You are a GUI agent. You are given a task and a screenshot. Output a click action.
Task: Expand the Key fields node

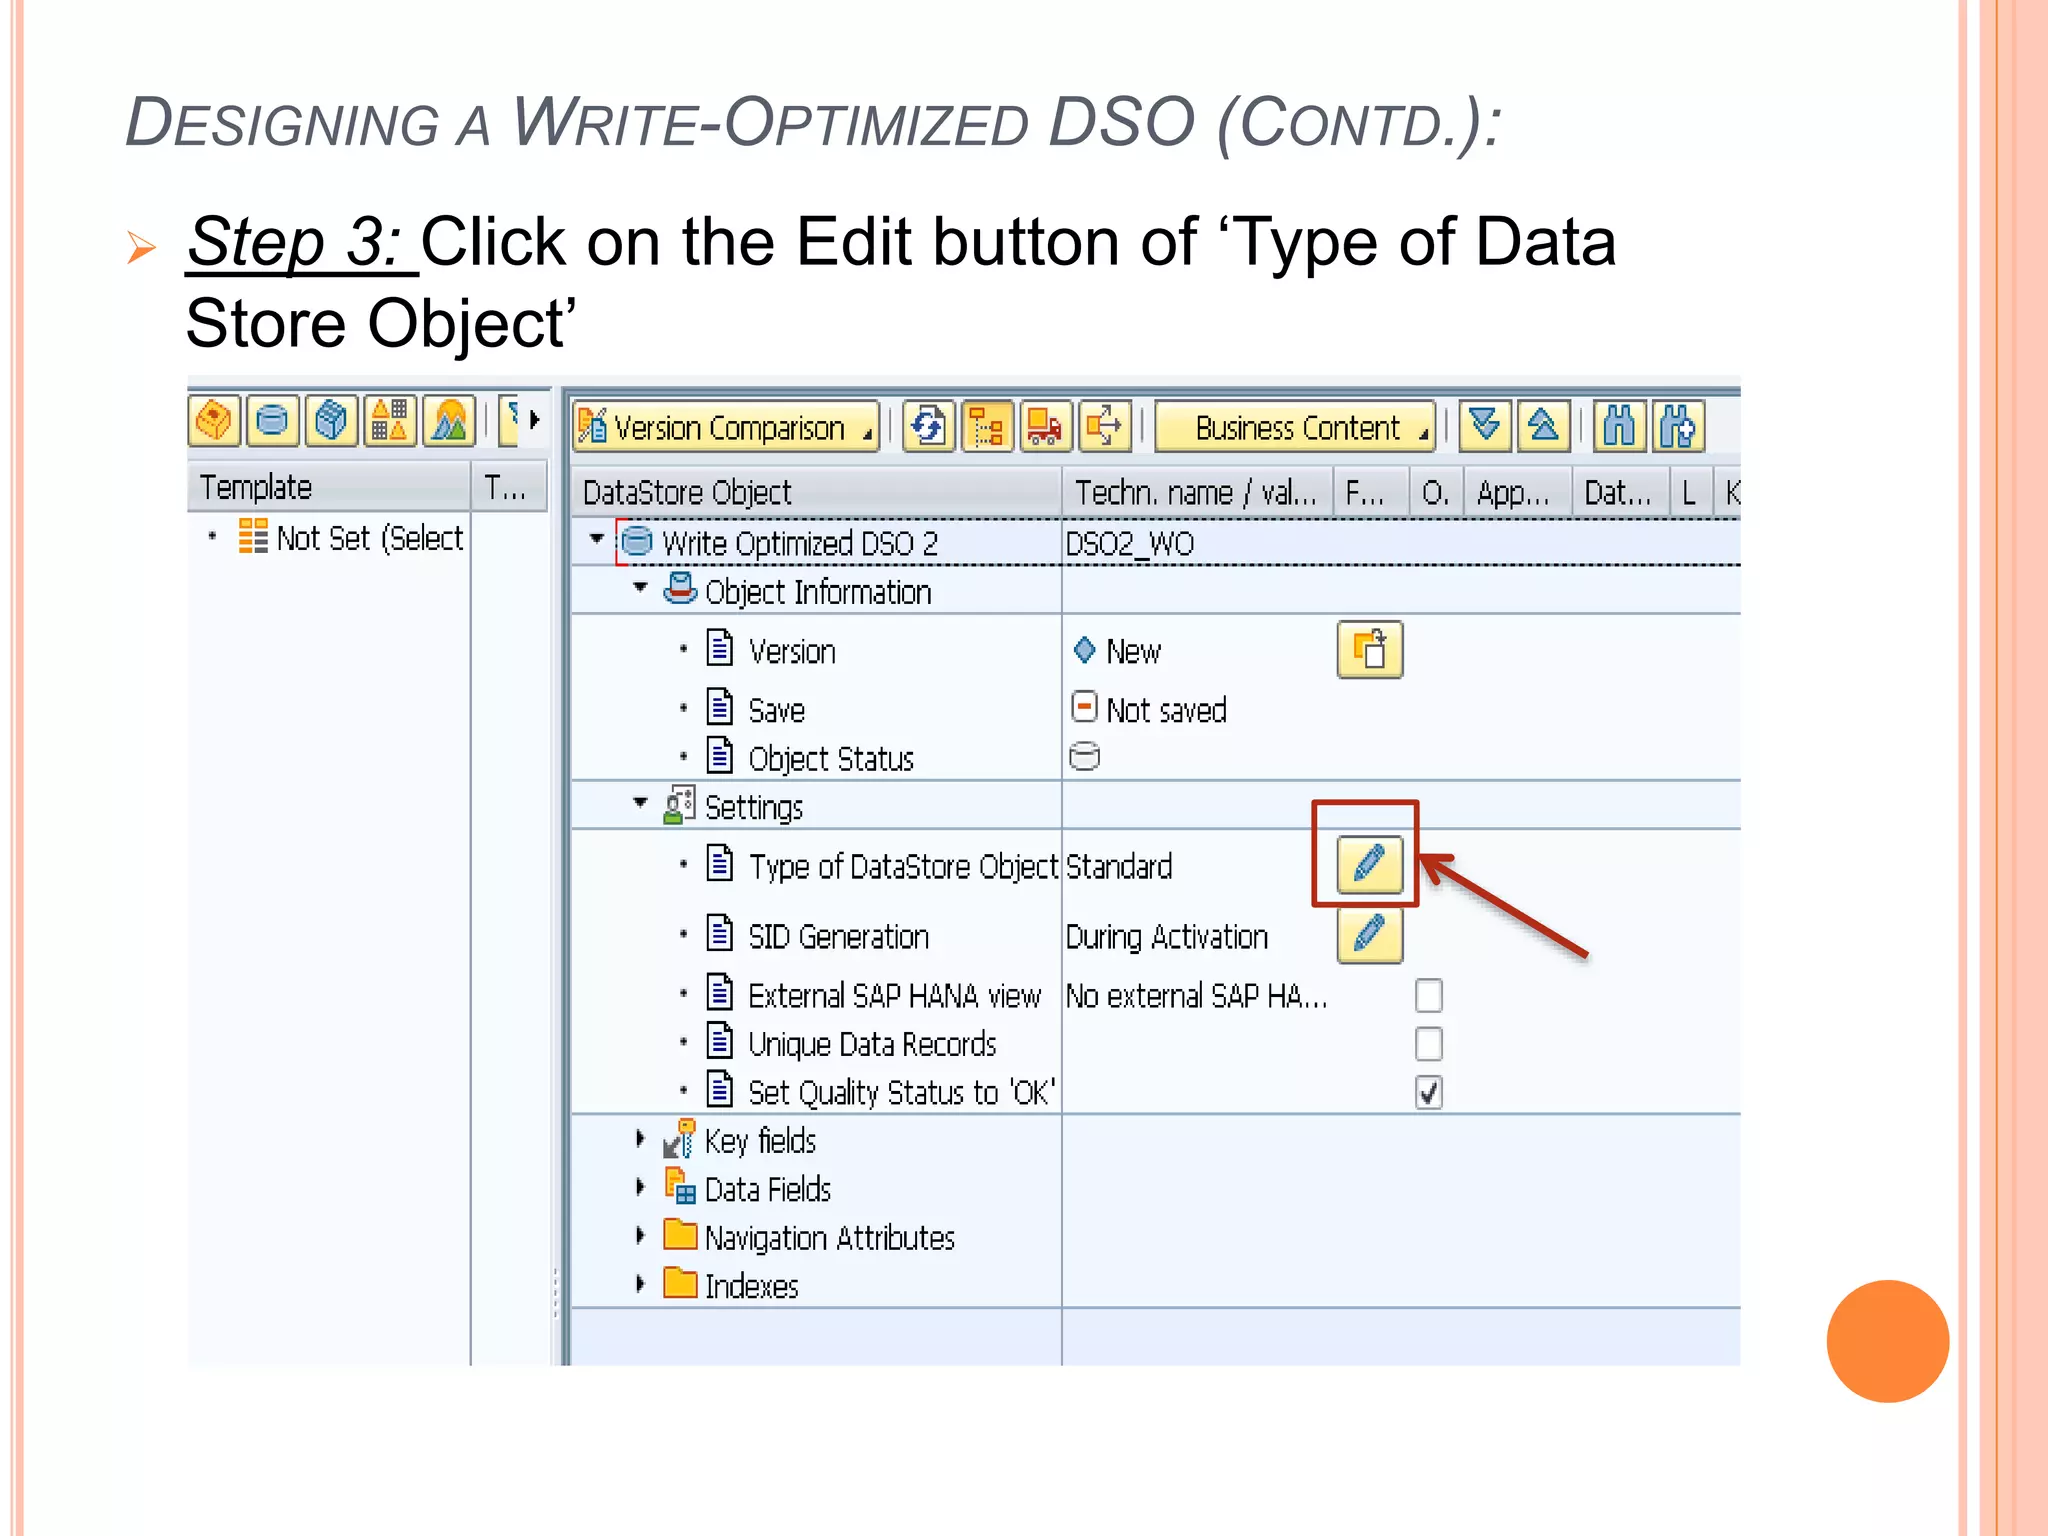point(641,1139)
